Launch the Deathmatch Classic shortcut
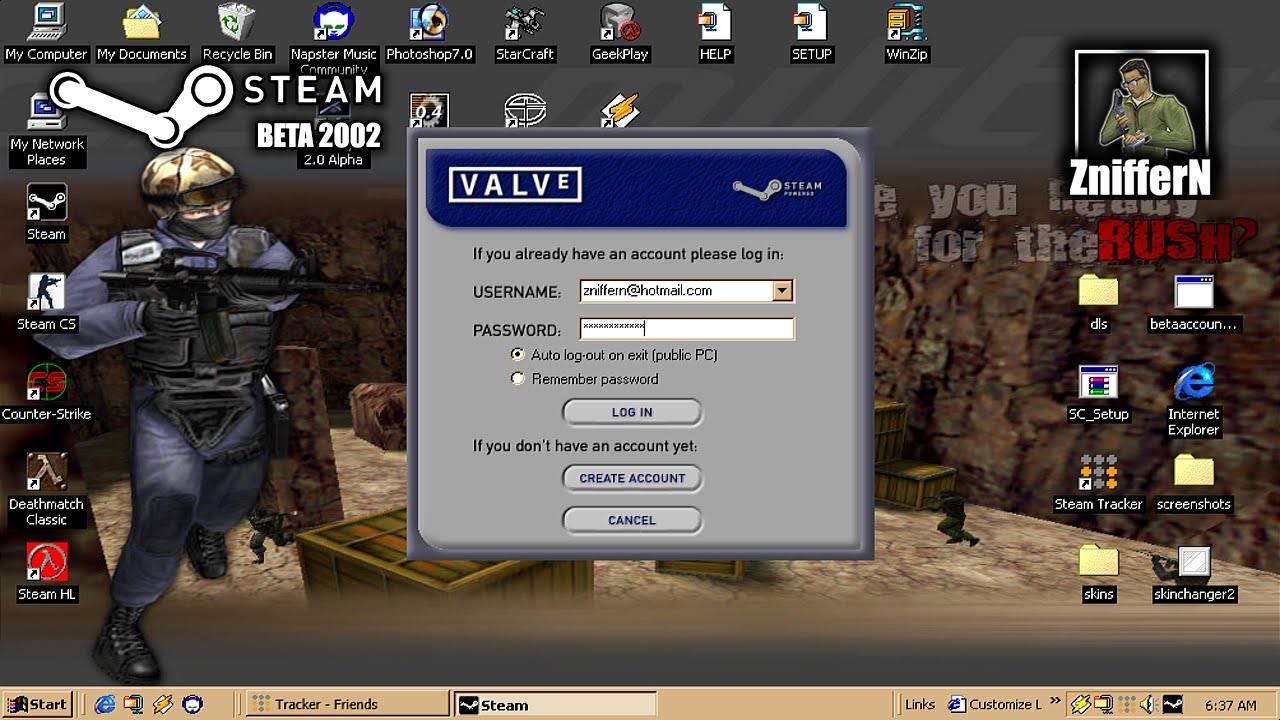The width and height of the screenshot is (1280, 720). pyautogui.click(x=46, y=472)
